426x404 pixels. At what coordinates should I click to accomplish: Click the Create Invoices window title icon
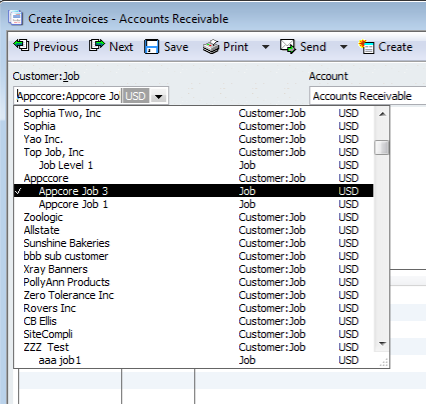(x=16, y=18)
